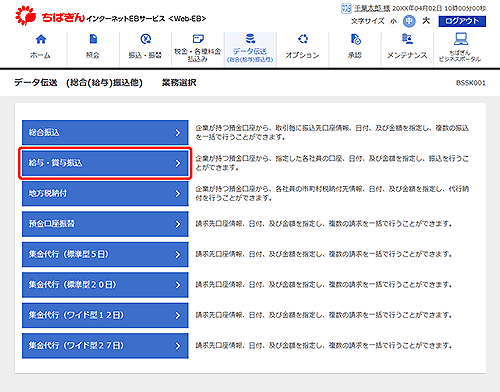Click the chevron on 地方税納付 row

tap(178, 194)
